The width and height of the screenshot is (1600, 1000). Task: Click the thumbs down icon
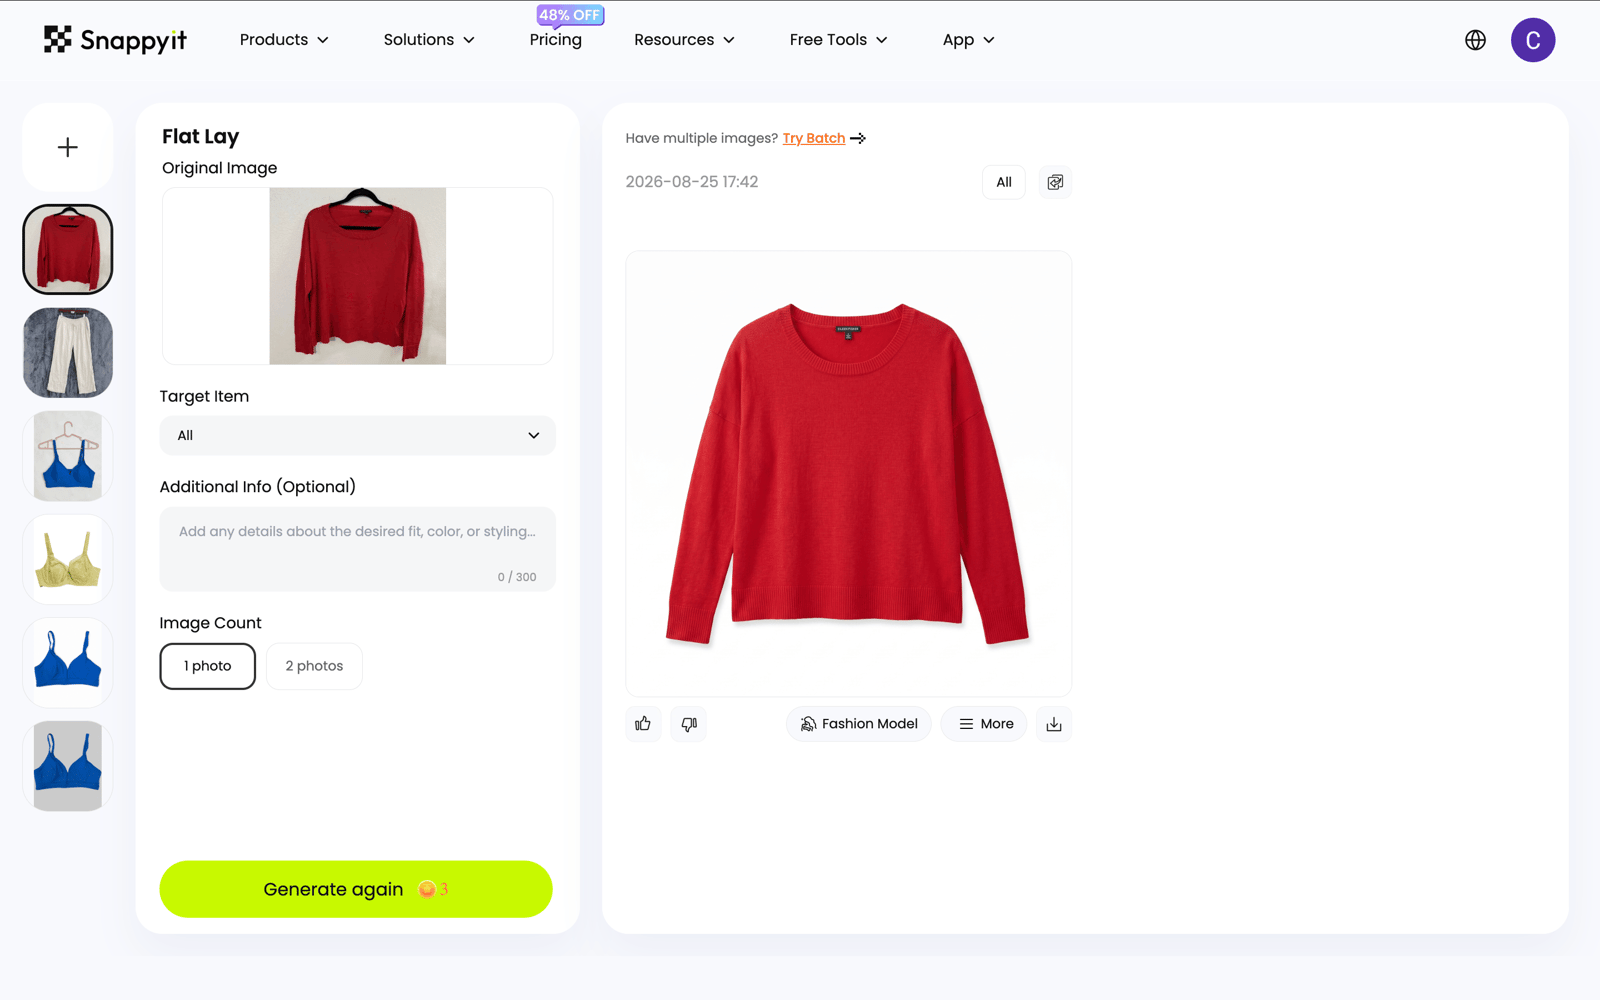coord(689,724)
